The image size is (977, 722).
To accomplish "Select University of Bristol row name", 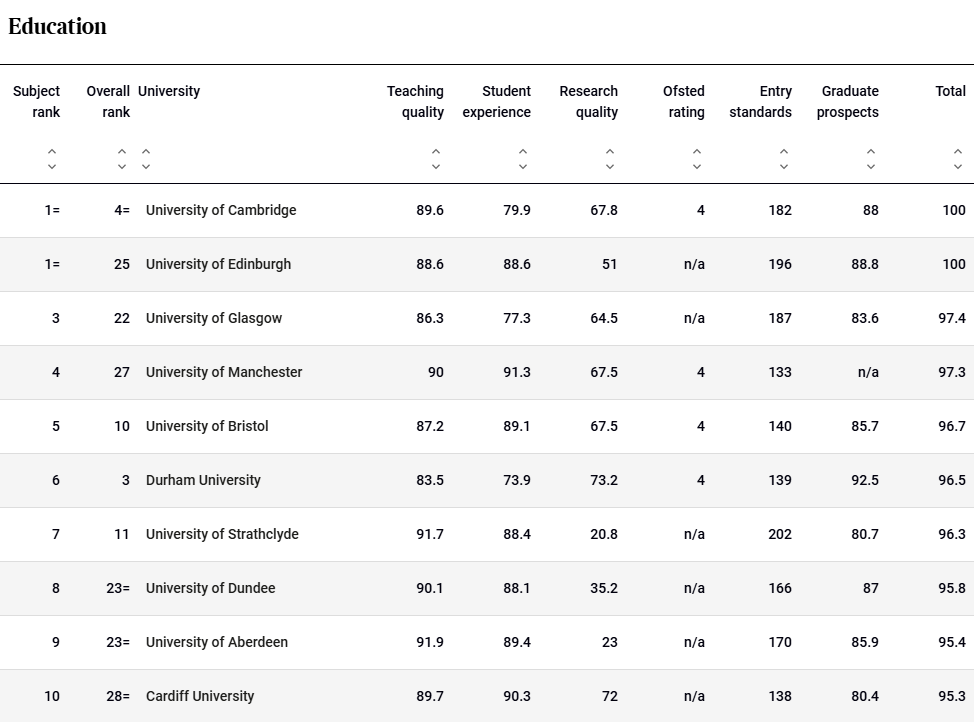I will point(207,426).
